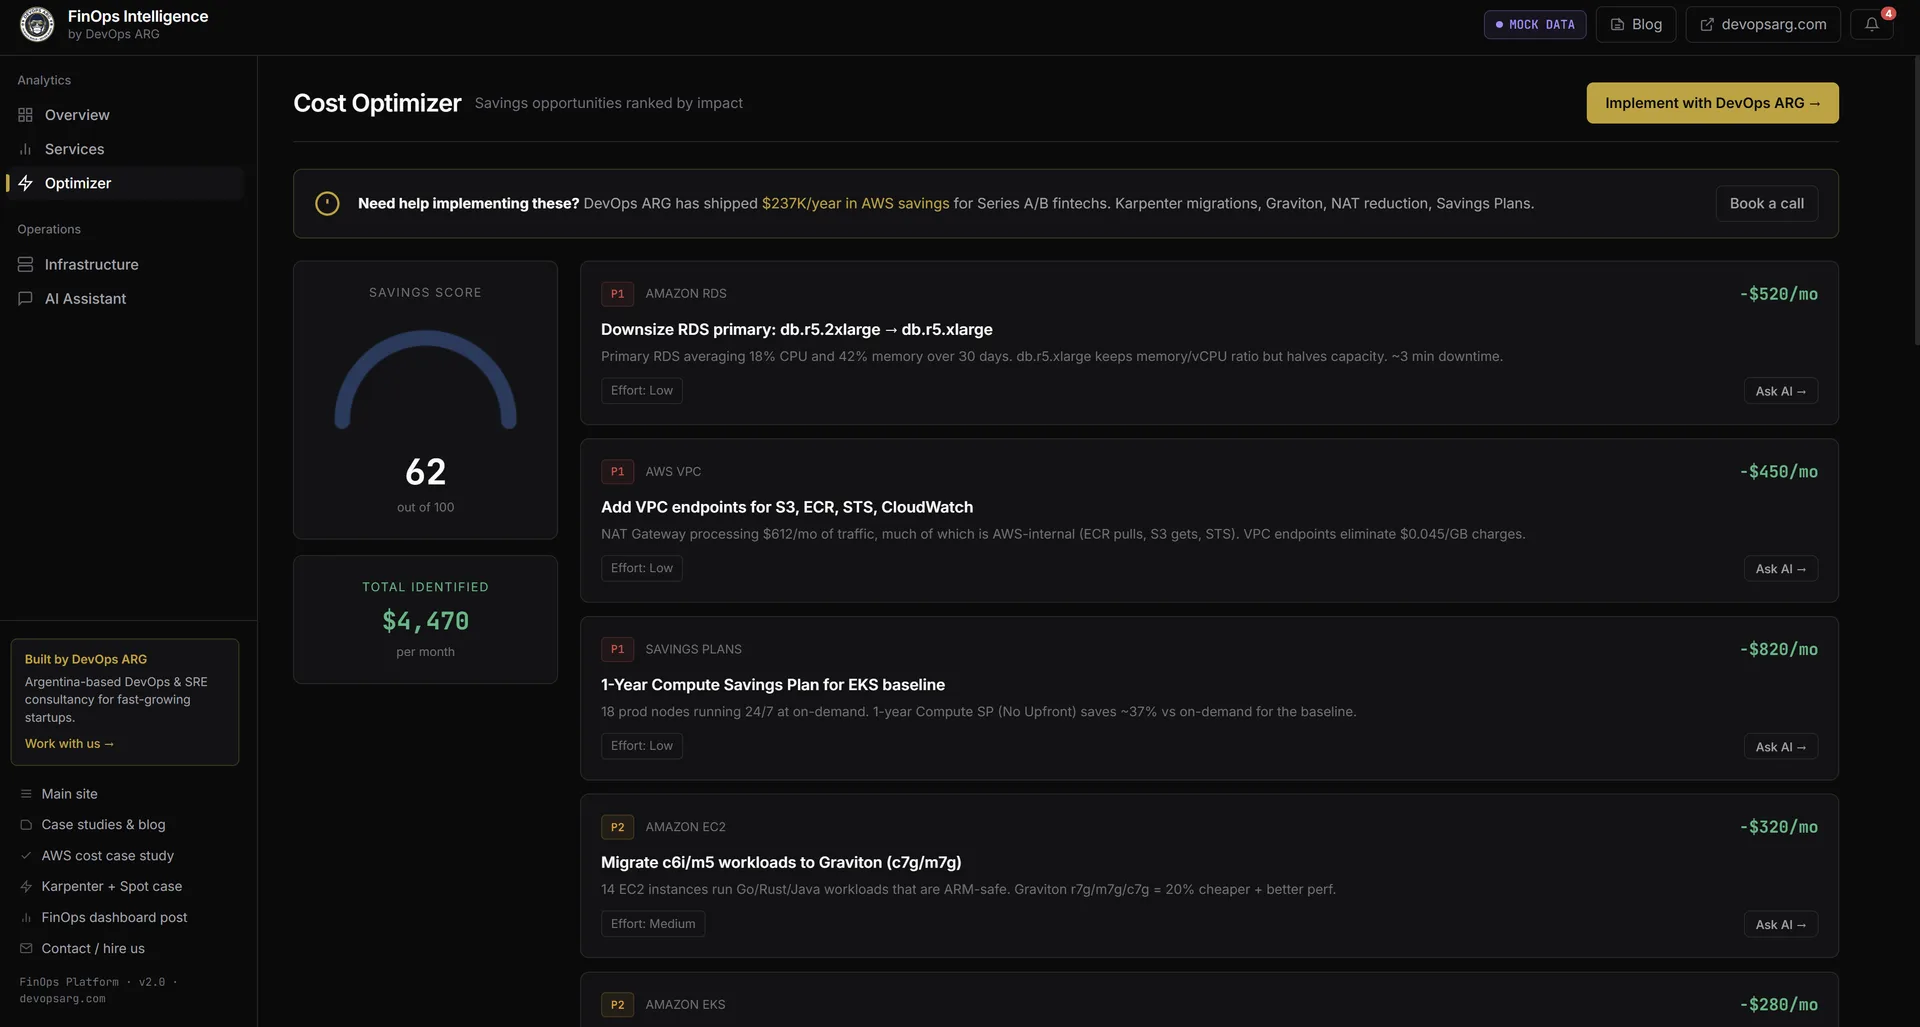Go to the Services section

click(x=125, y=149)
